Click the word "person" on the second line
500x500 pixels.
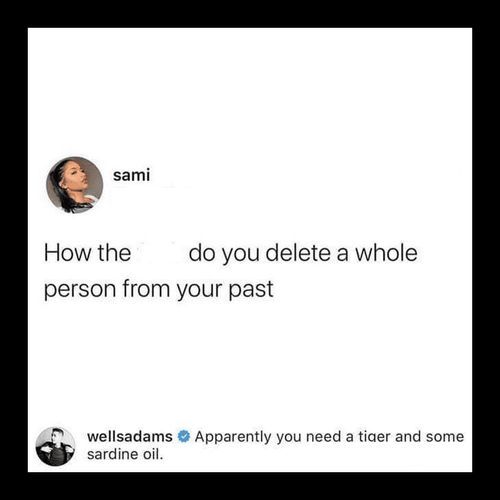pos(80,290)
